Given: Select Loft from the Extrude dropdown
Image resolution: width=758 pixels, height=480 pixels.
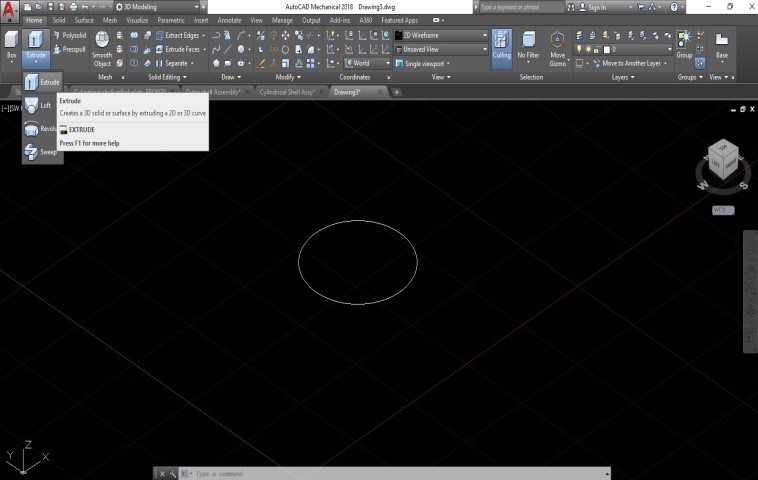Looking at the screenshot, I should [x=41, y=105].
